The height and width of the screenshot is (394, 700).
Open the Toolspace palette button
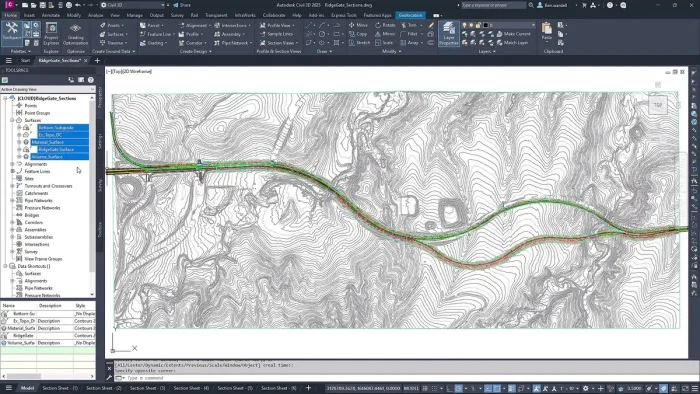[x=12, y=32]
